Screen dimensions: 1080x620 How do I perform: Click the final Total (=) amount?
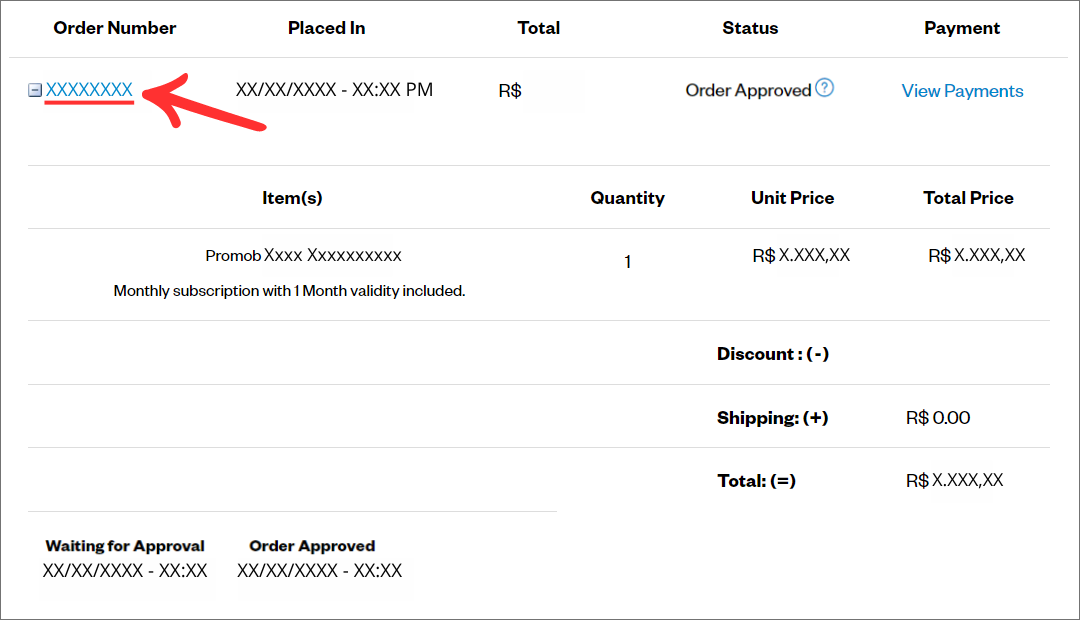tap(954, 481)
